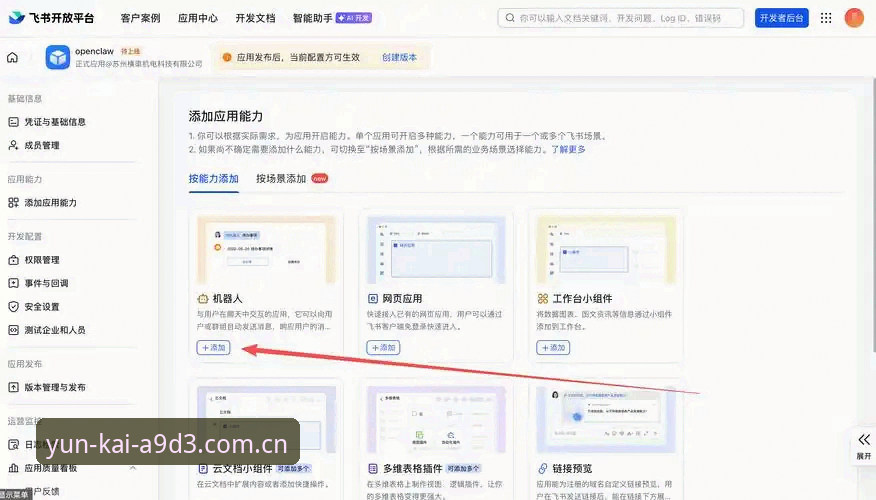The height and width of the screenshot is (500, 876).
Task: Click the 链接预览 preview thumbnail
Action: click(606, 420)
